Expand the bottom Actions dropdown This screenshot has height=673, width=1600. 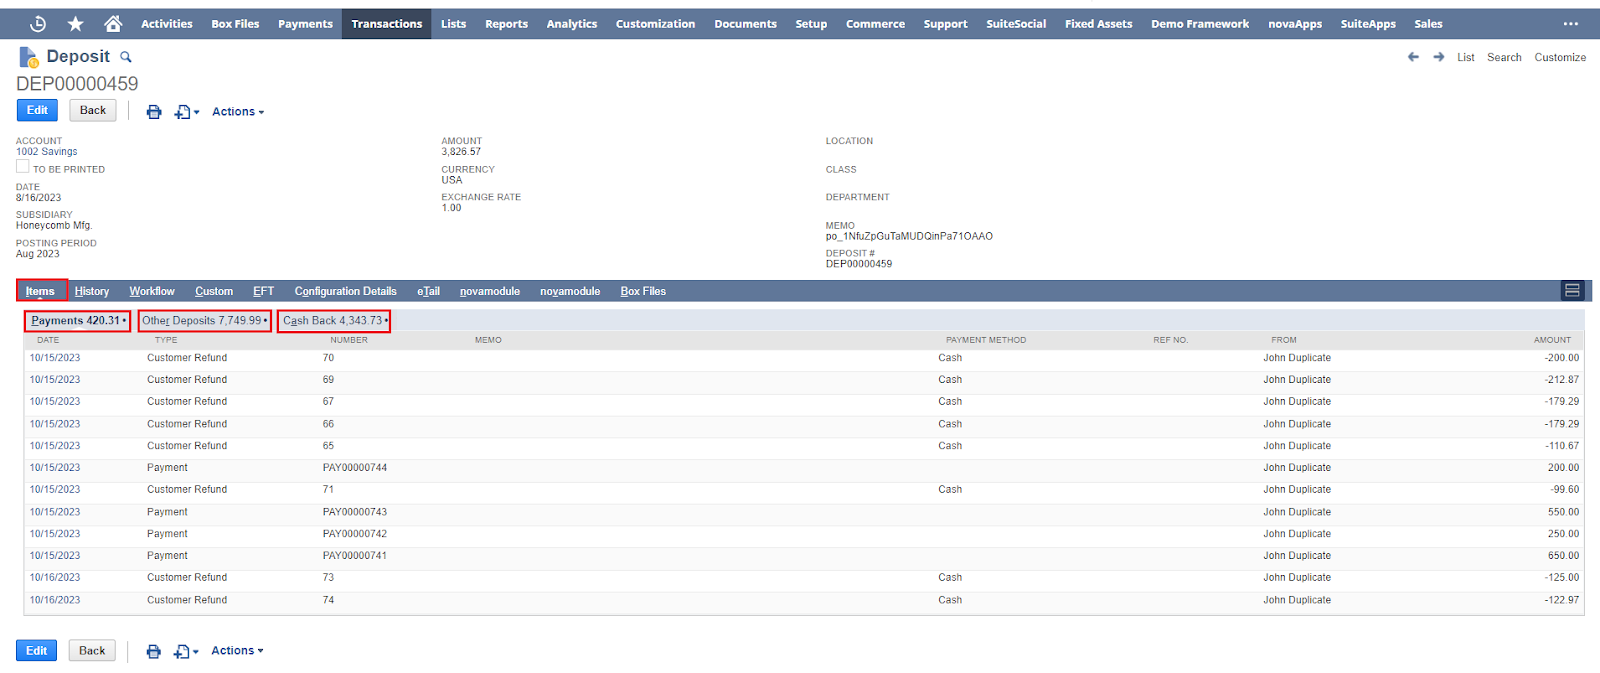(237, 651)
